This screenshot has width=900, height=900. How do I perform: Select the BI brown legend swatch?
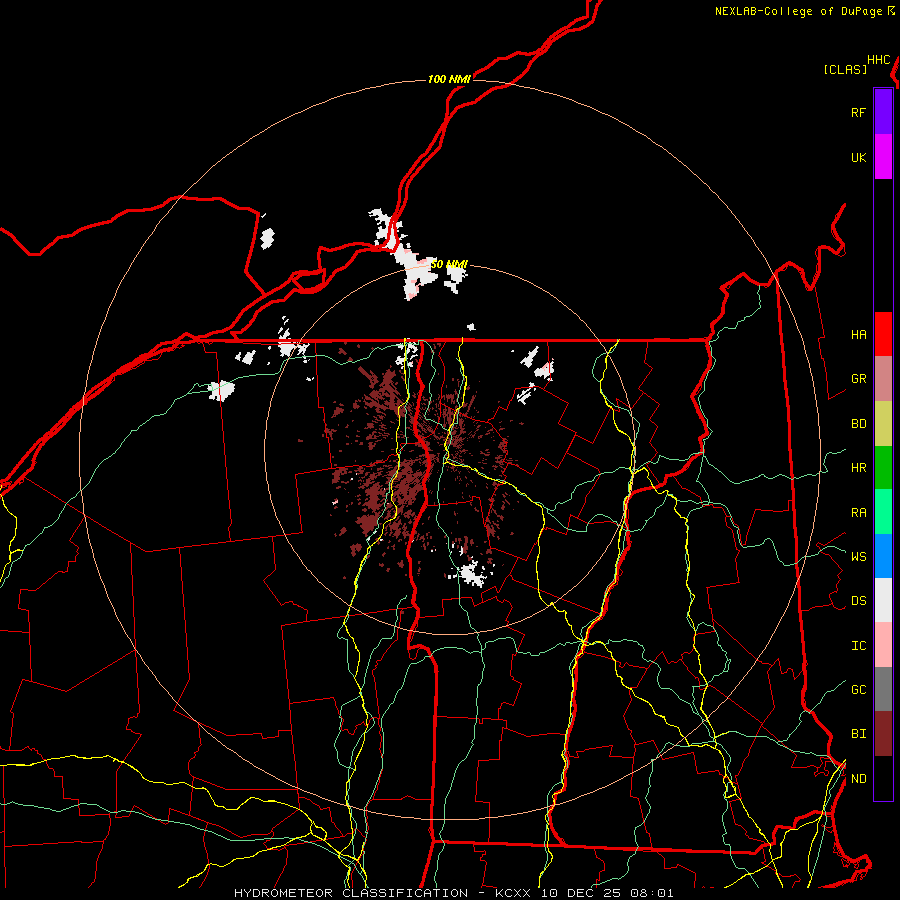tap(883, 734)
